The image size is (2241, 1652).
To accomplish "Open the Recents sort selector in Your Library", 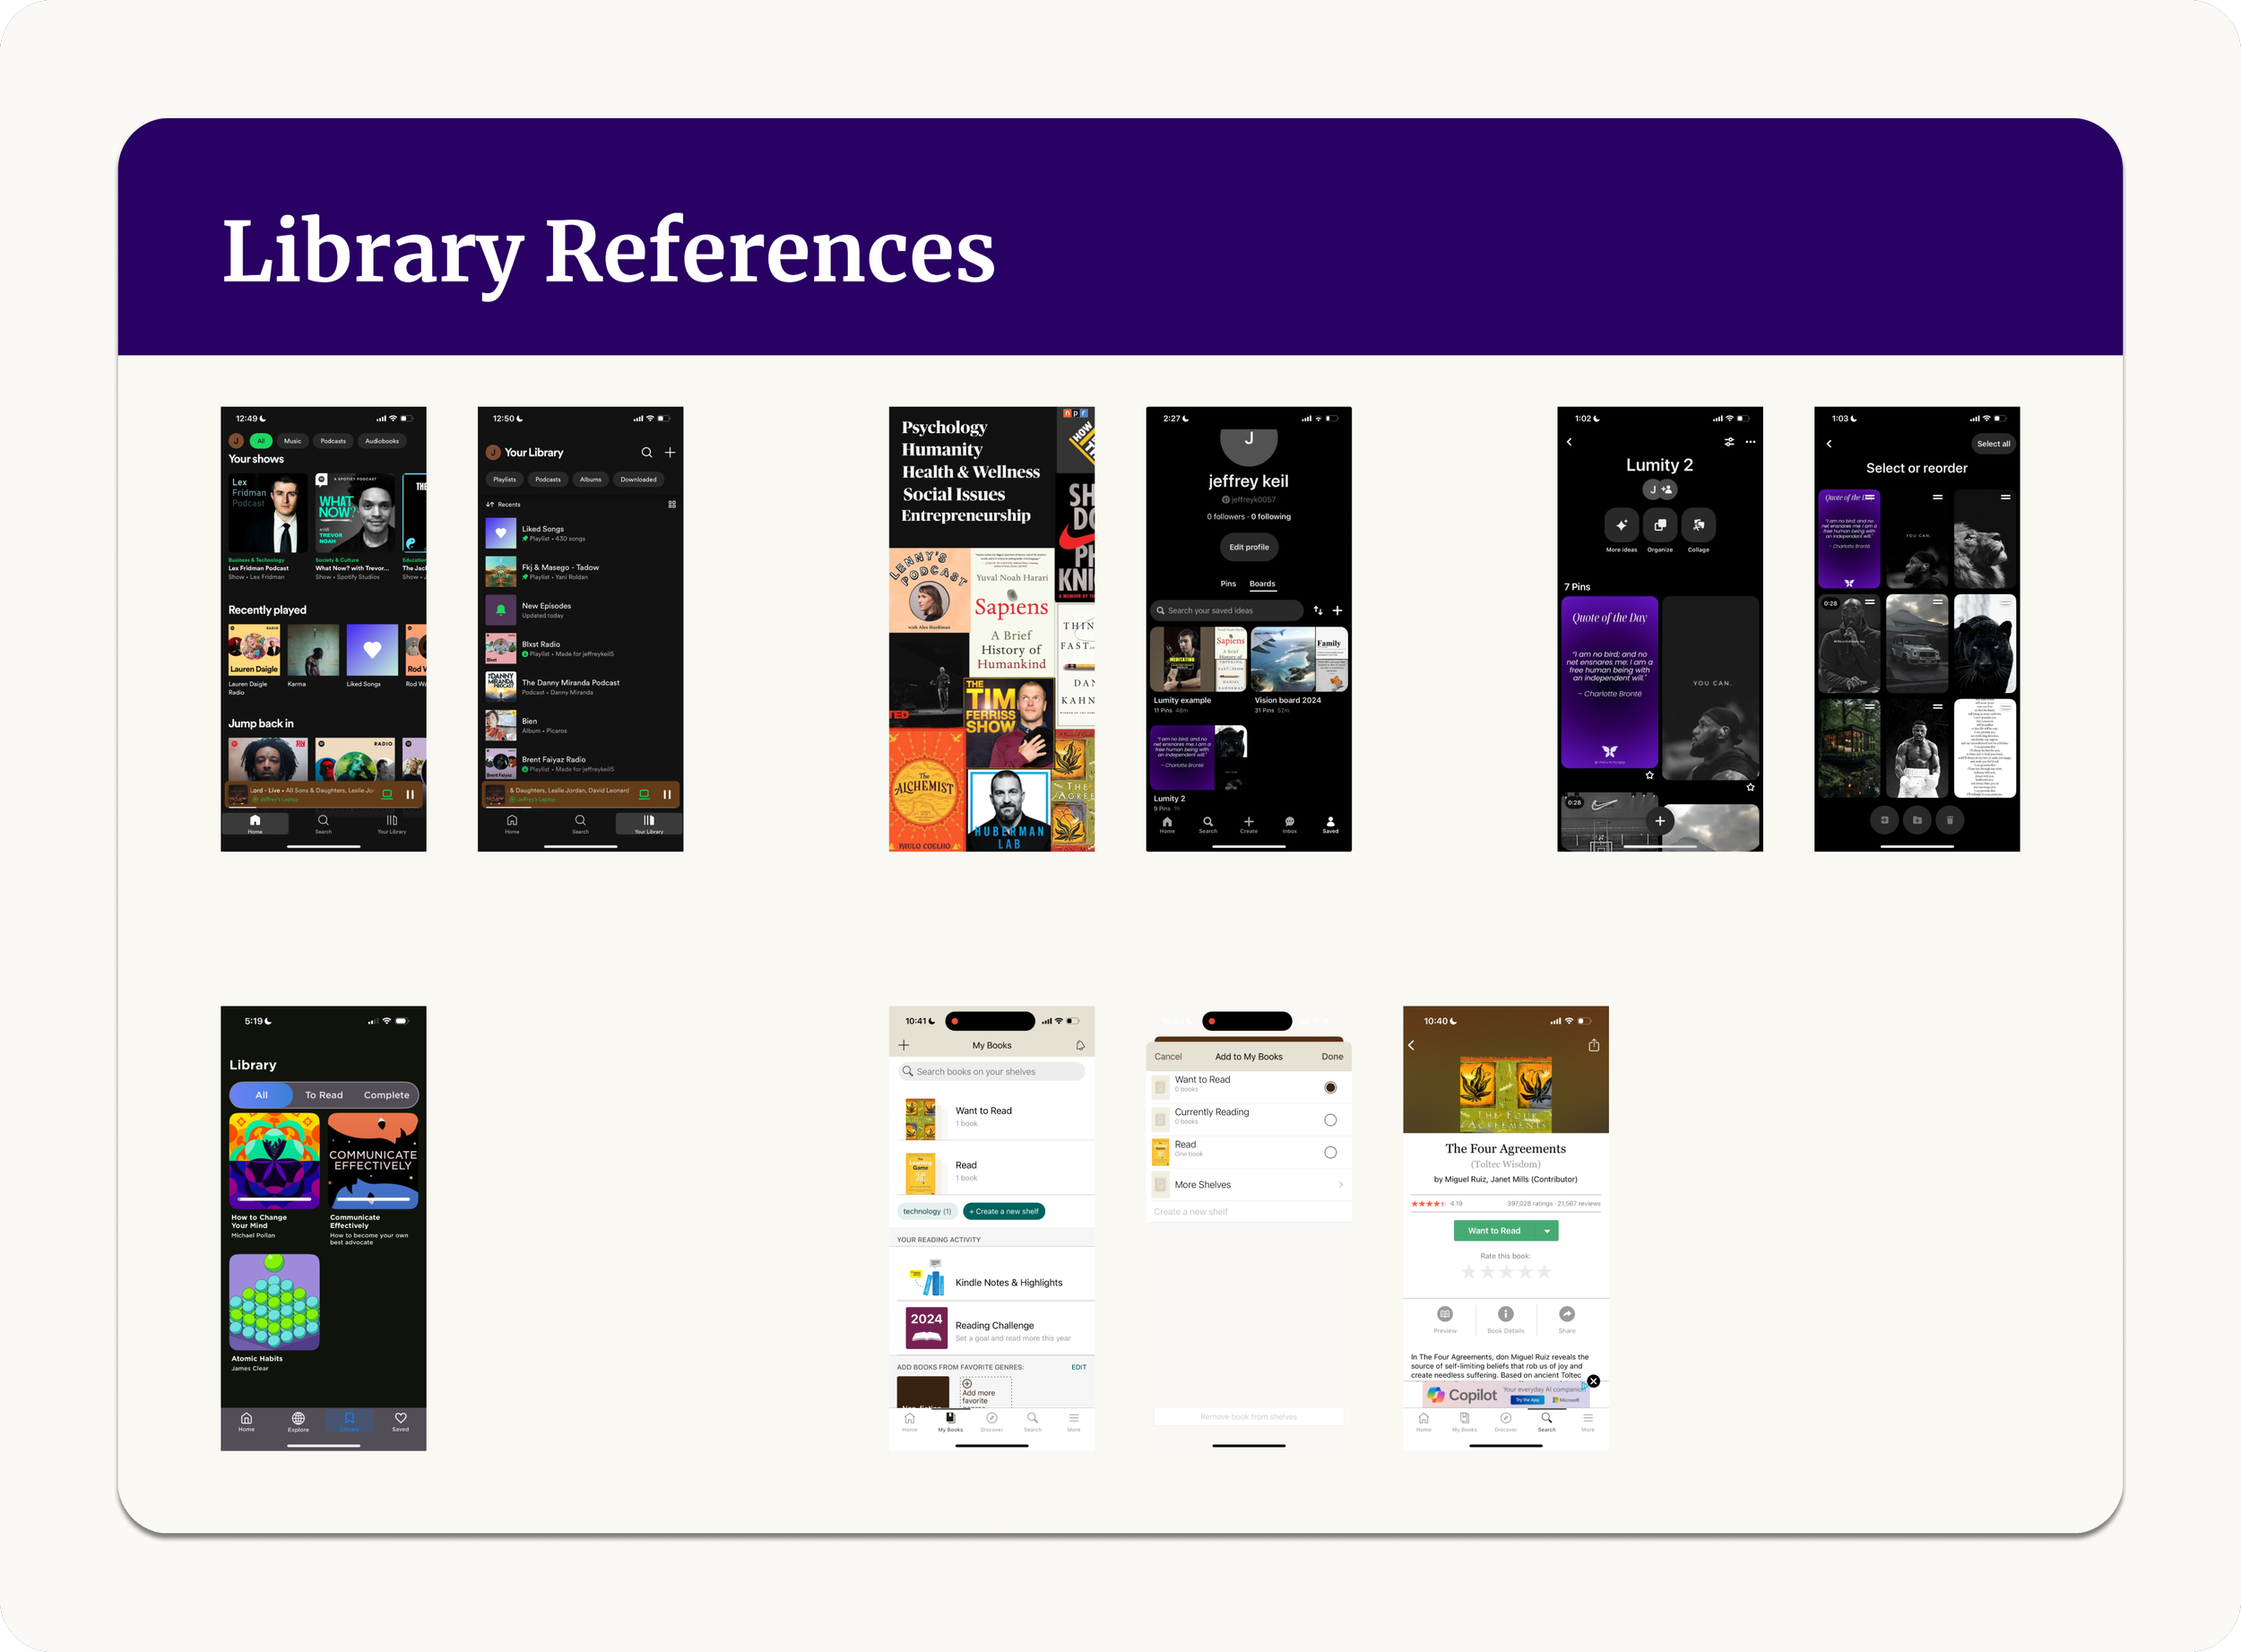I will click(504, 504).
